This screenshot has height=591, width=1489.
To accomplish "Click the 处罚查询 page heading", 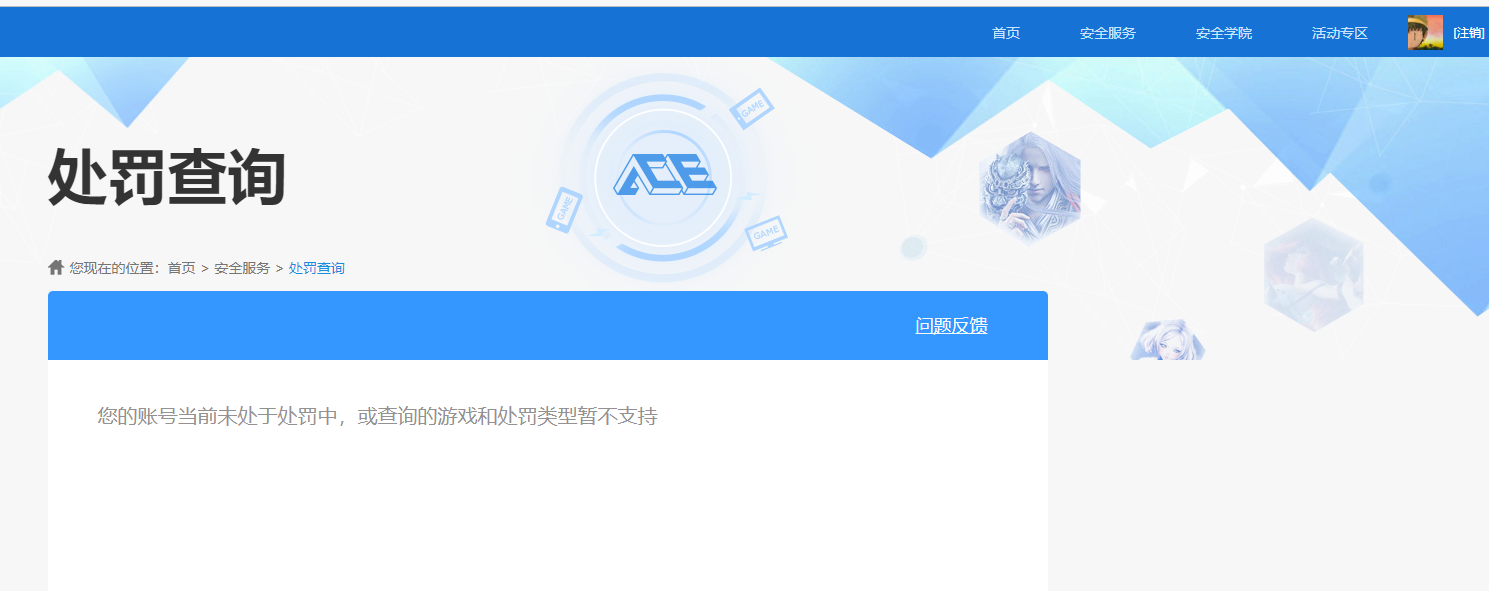I will pyautogui.click(x=167, y=177).
